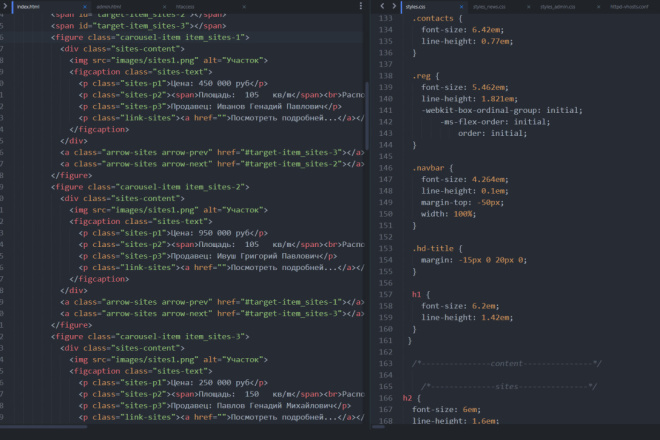Click the 'Цена: 250 000 руб' line
The image size is (660, 440).
[173, 383]
